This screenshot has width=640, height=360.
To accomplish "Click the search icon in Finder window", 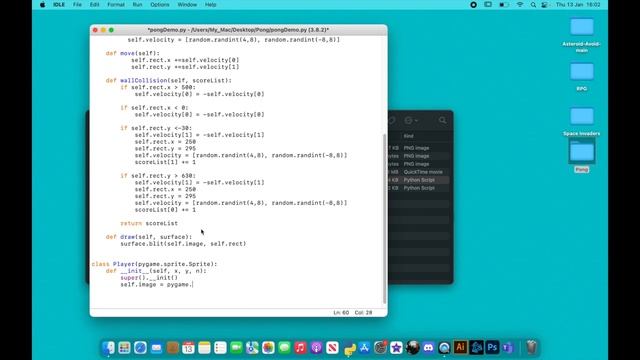I will coord(443,120).
